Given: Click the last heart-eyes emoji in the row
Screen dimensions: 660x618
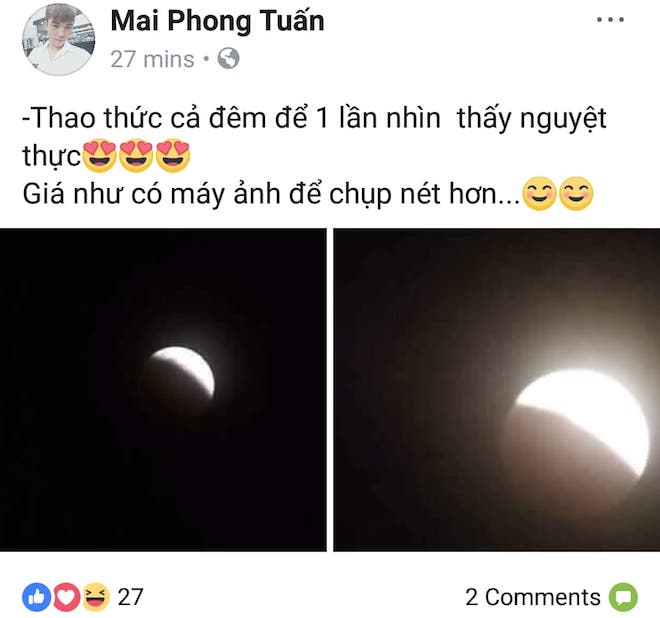Looking at the screenshot, I should (173, 155).
